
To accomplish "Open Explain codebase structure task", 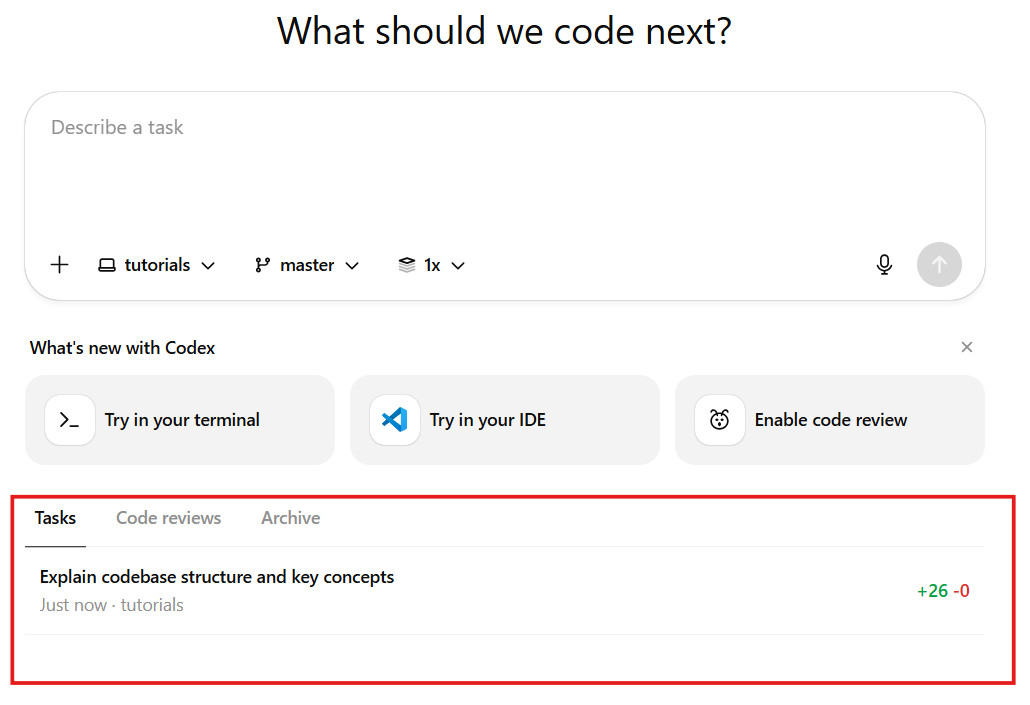I will tap(217, 577).
